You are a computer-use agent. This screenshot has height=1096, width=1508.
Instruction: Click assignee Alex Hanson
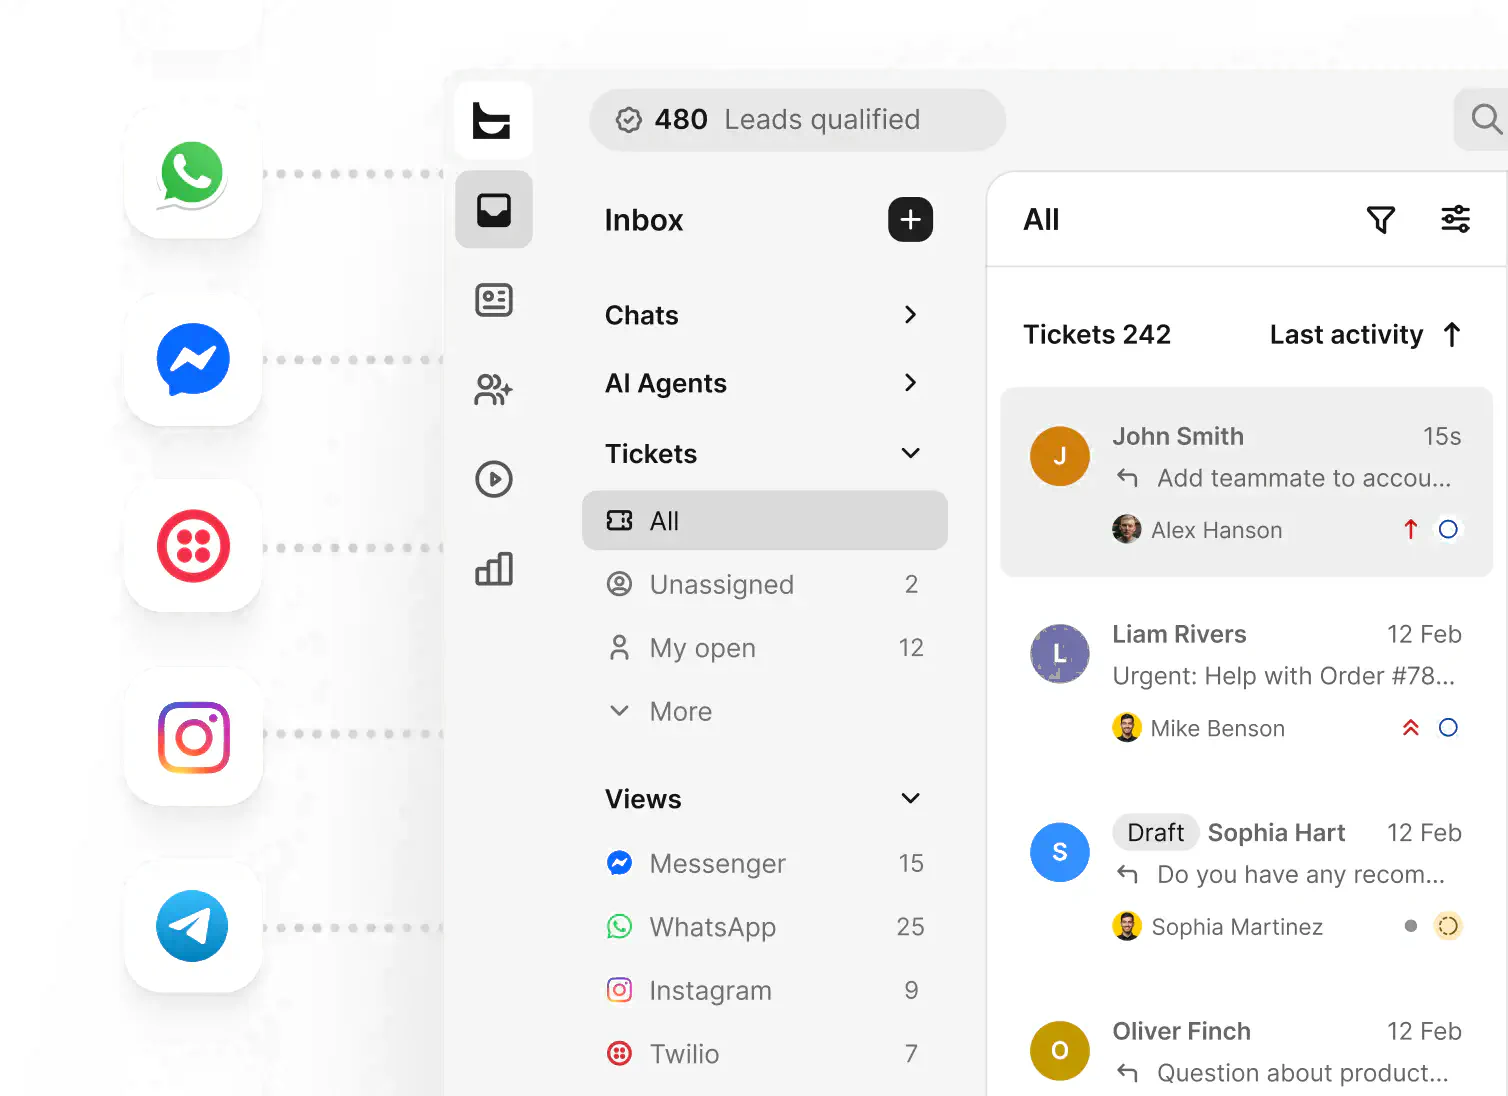point(1197,530)
